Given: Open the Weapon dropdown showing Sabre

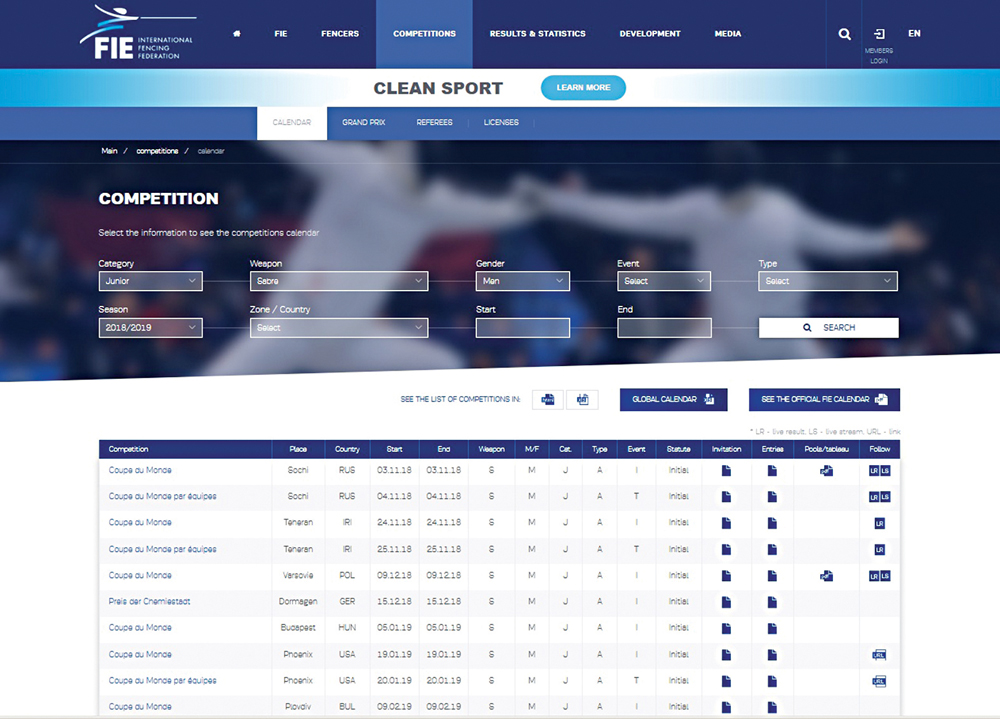Looking at the screenshot, I should point(338,282).
